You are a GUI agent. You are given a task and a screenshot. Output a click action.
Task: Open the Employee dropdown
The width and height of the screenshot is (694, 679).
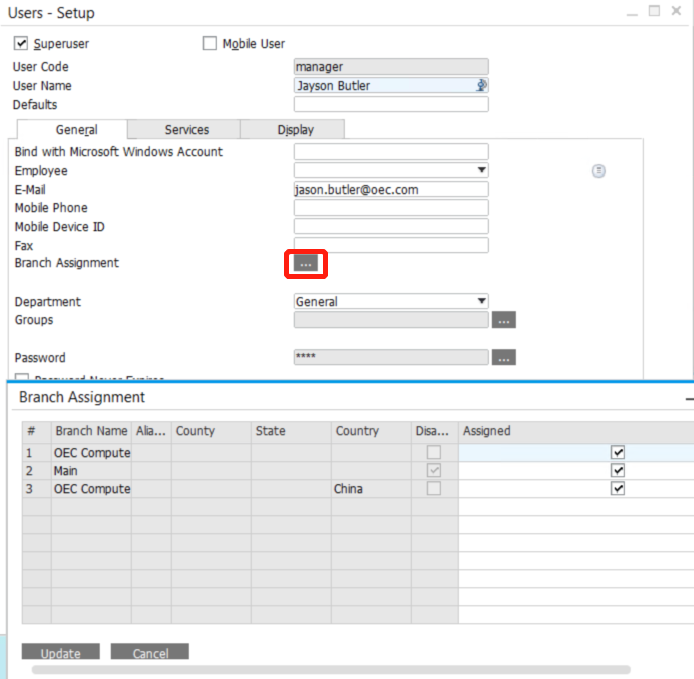click(482, 170)
